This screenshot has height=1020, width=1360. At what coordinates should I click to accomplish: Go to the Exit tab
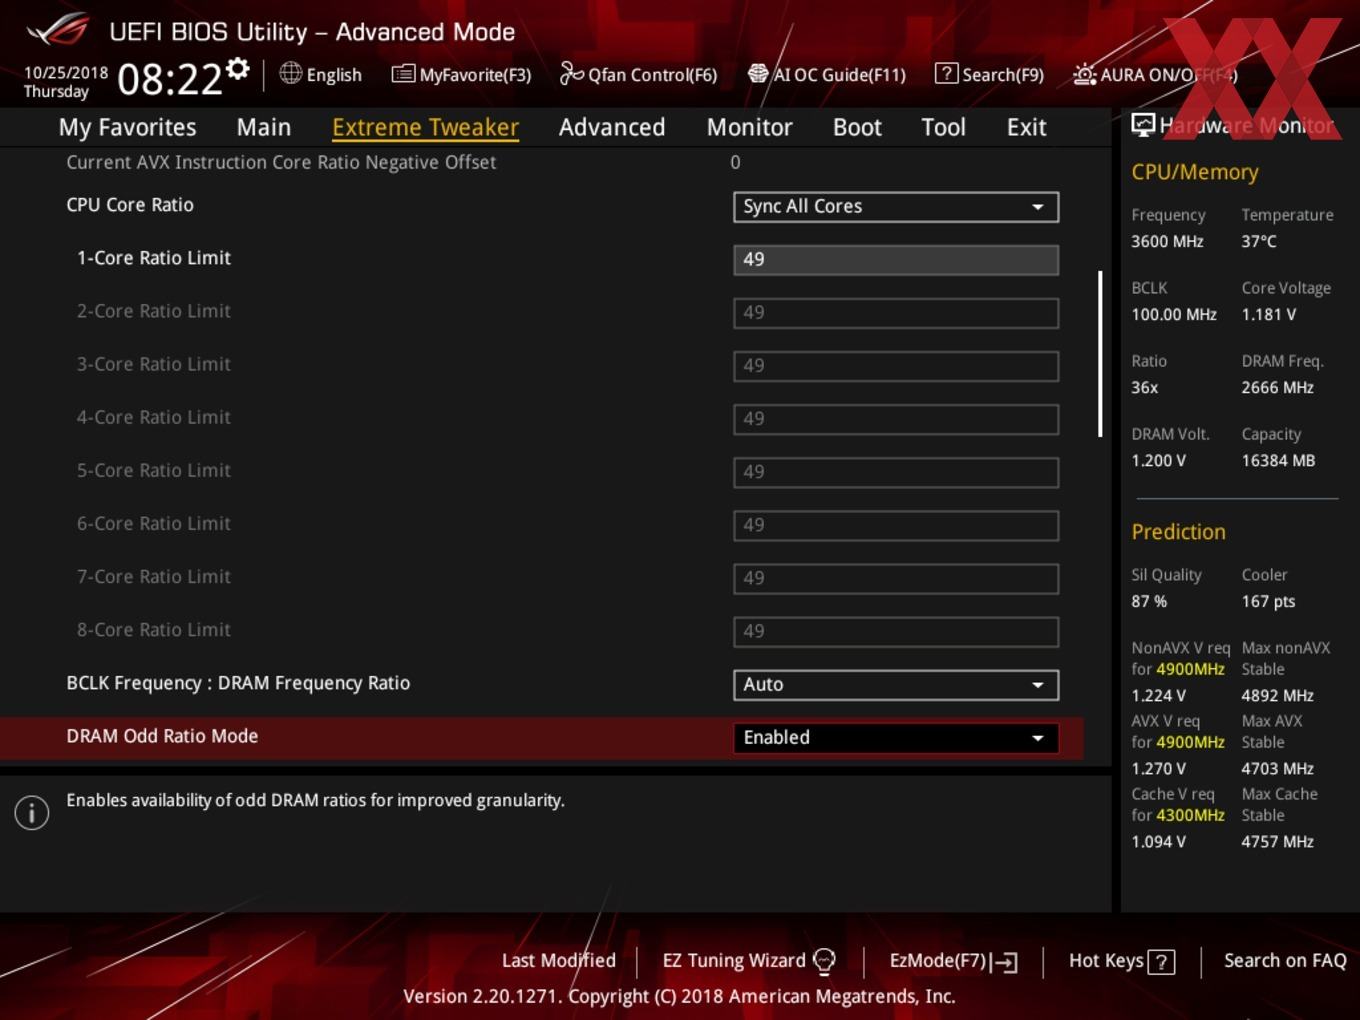pos(1026,127)
